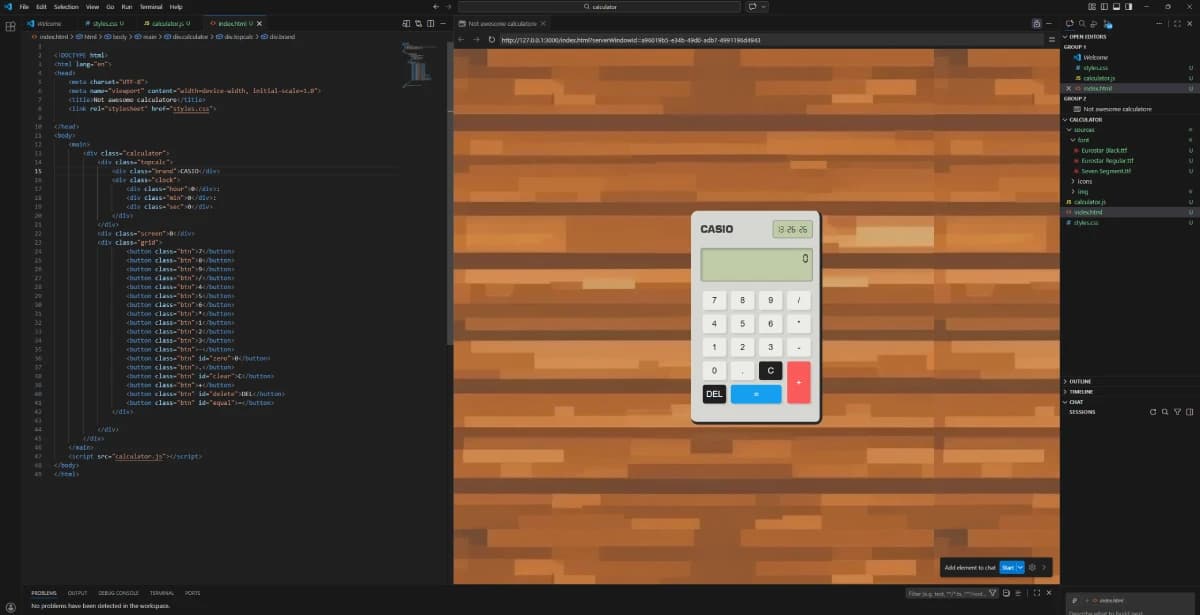
Task: Search chat sessions
Action: (x=1164, y=412)
